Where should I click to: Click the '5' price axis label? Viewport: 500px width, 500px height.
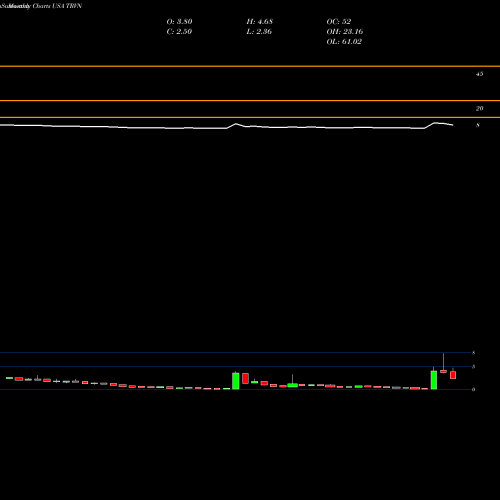(473, 367)
